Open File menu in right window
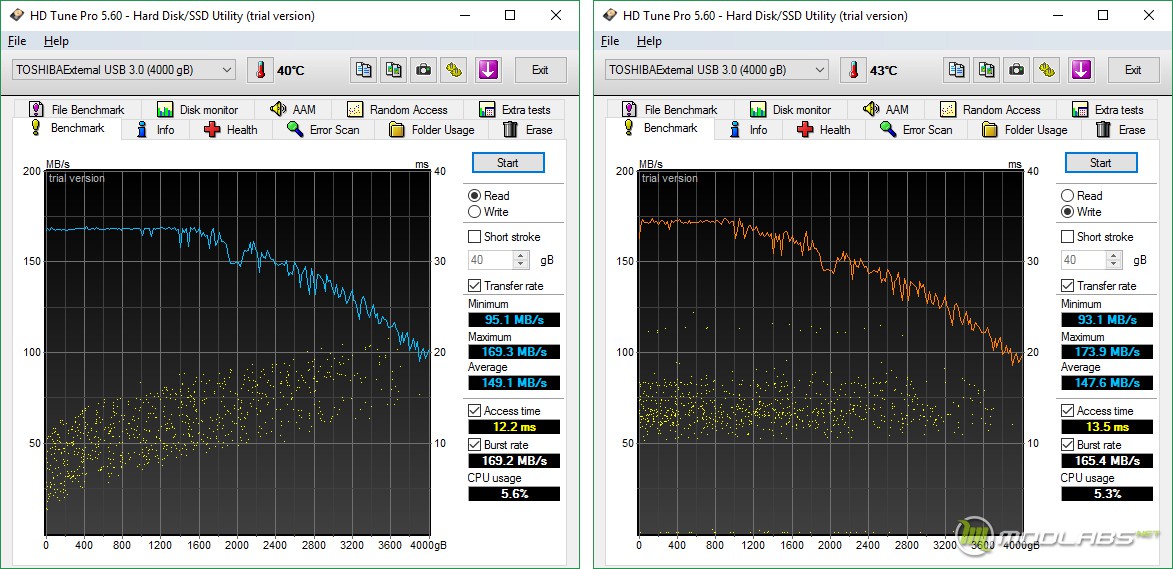The height and width of the screenshot is (569, 1173). [x=610, y=41]
